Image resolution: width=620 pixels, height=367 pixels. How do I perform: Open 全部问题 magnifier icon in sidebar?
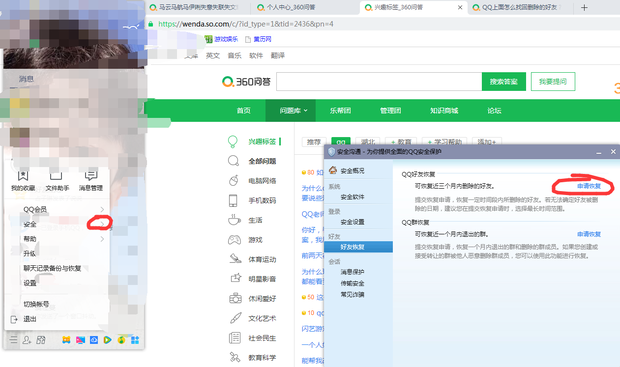(x=233, y=161)
